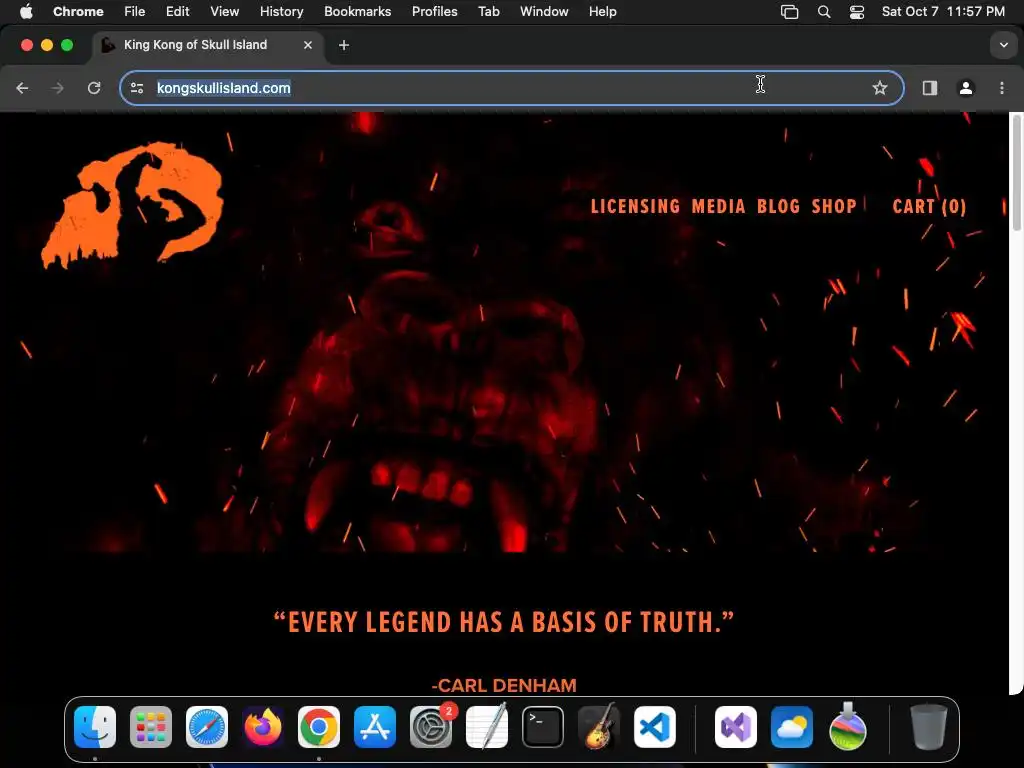Image resolution: width=1024 pixels, height=768 pixels.
Task: Open Visual Studio Code from the Dock
Action: [654, 727]
